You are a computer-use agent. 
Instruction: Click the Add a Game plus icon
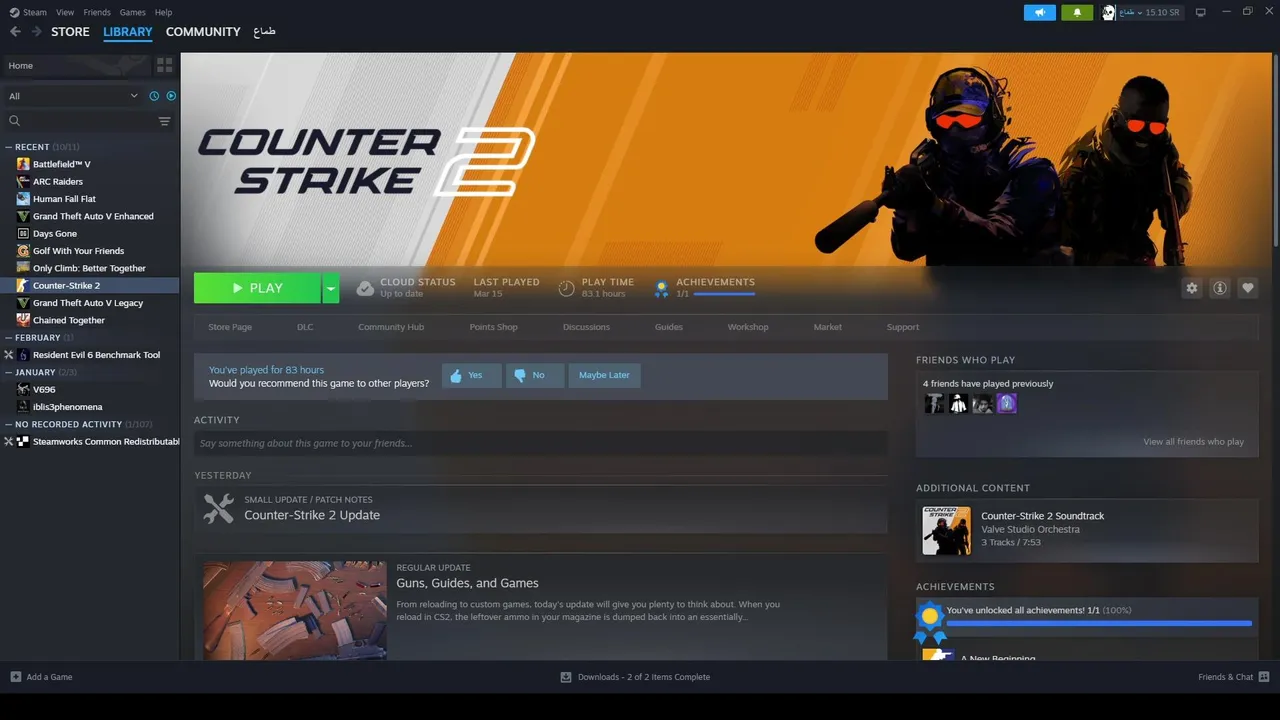tap(15, 677)
